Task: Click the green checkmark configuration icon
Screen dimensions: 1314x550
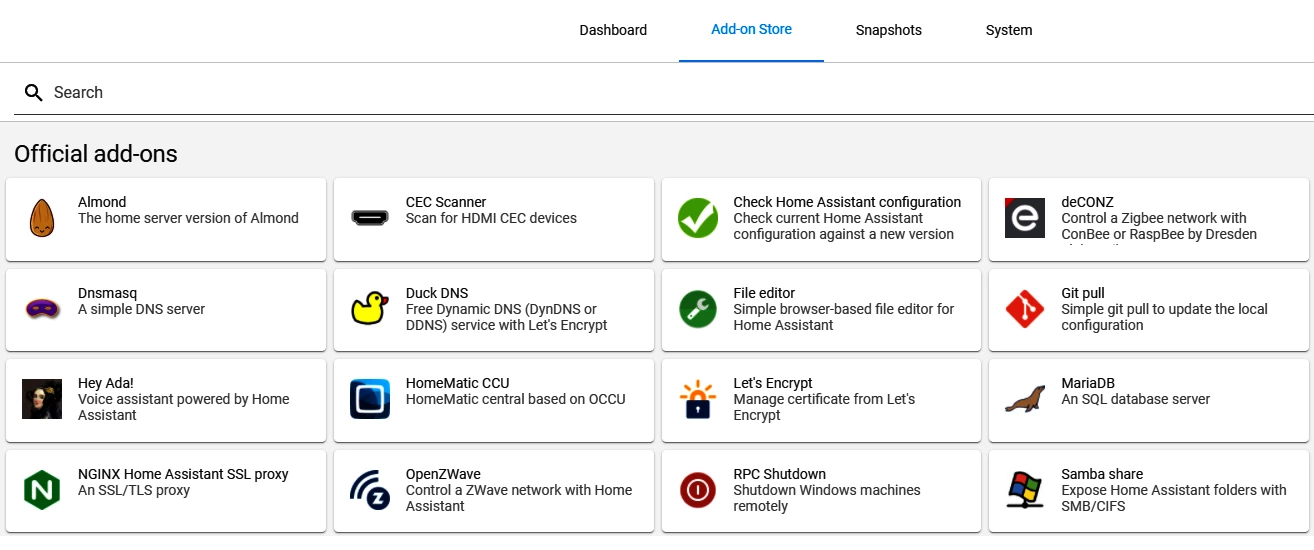Action: 698,218
